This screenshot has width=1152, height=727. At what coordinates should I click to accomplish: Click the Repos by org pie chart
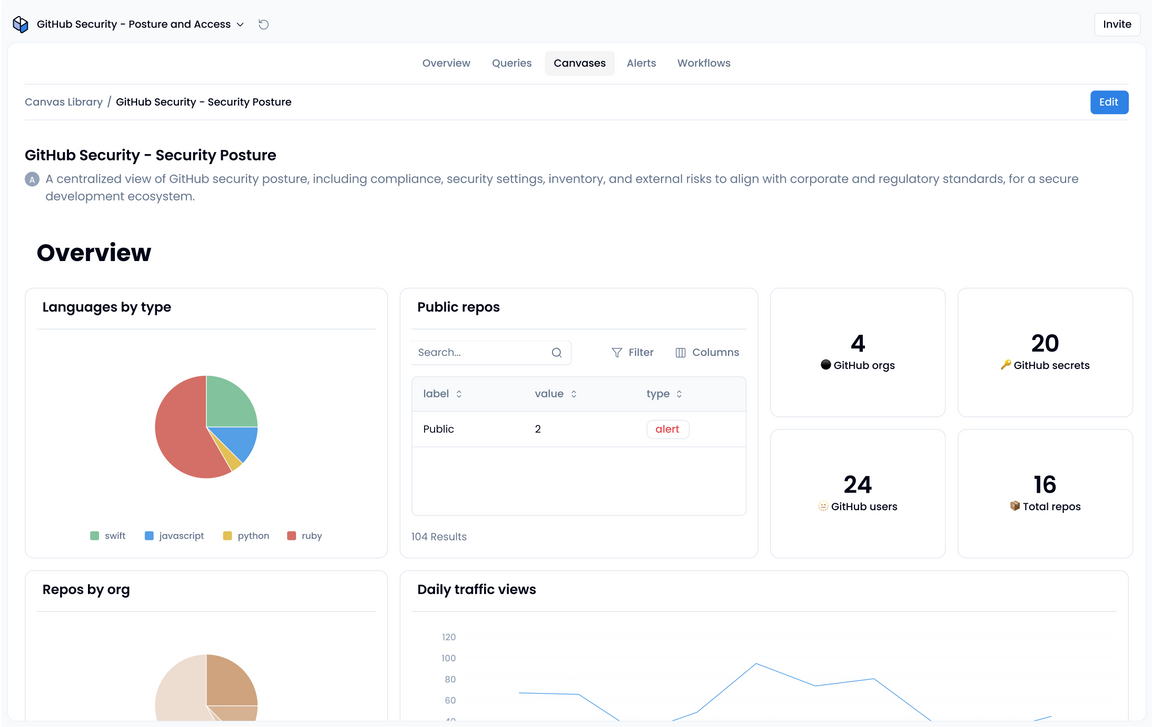click(206, 687)
